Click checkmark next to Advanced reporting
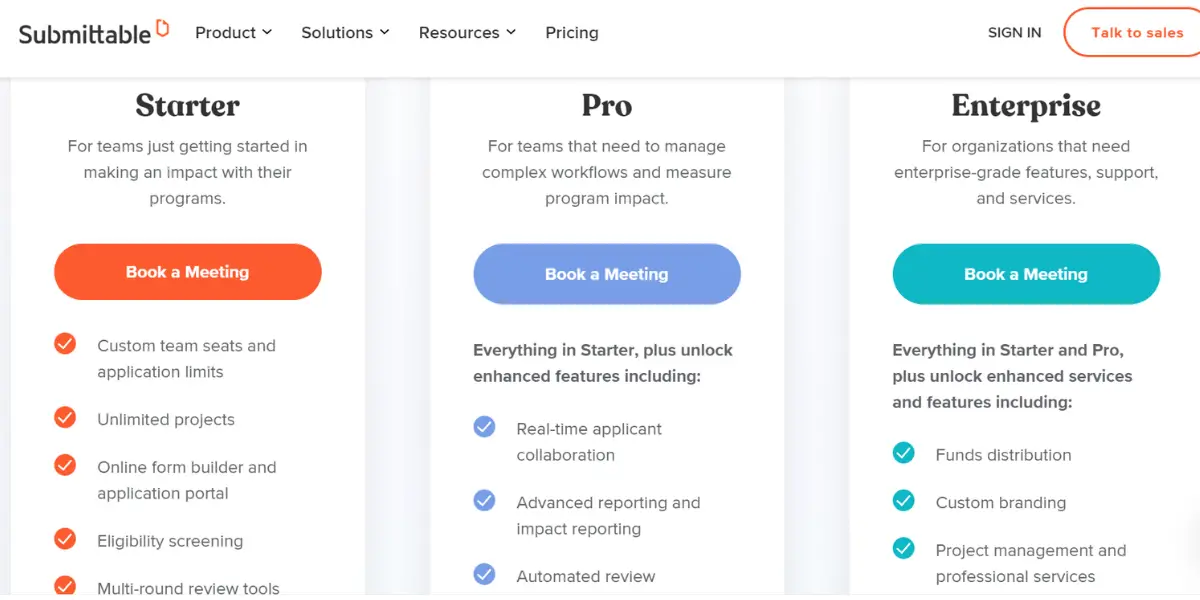The height and width of the screenshot is (600, 1200). click(x=484, y=500)
